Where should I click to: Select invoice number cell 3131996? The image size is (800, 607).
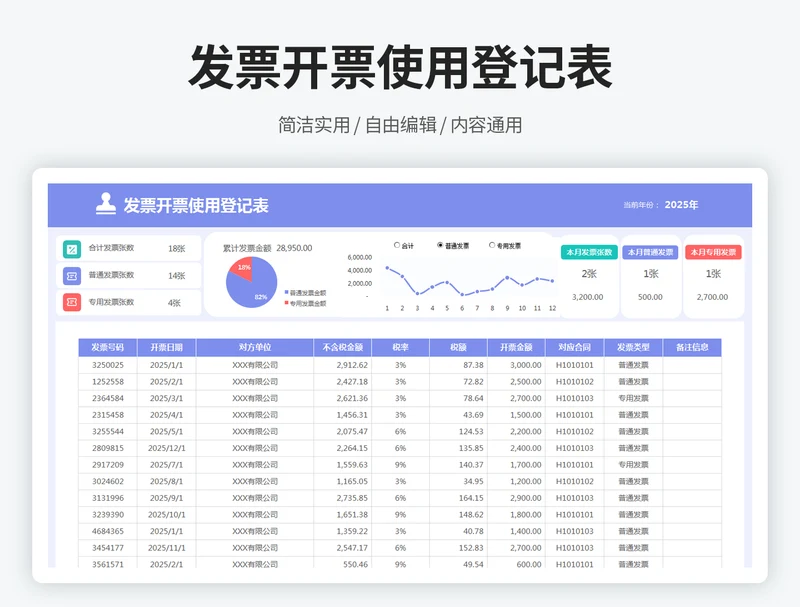tap(108, 498)
